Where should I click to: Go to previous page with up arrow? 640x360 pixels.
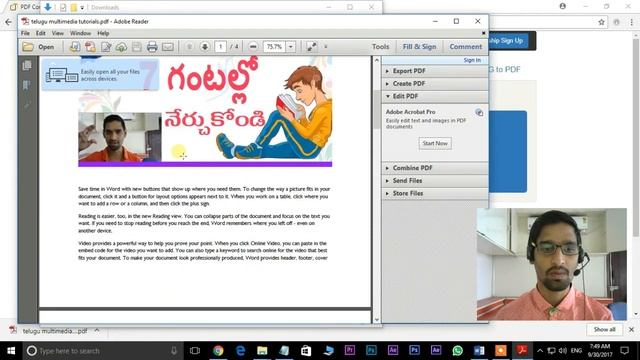(x=189, y=47)
